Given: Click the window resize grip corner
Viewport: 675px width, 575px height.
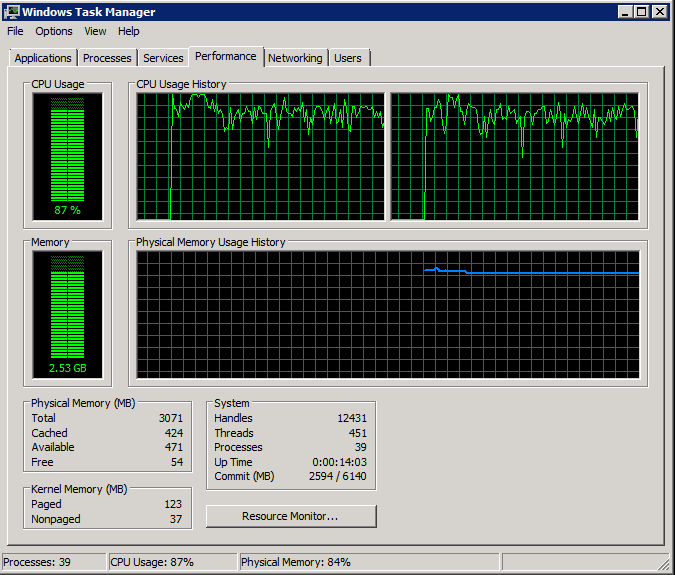Looking at the screenshot, I should [665, 563].
